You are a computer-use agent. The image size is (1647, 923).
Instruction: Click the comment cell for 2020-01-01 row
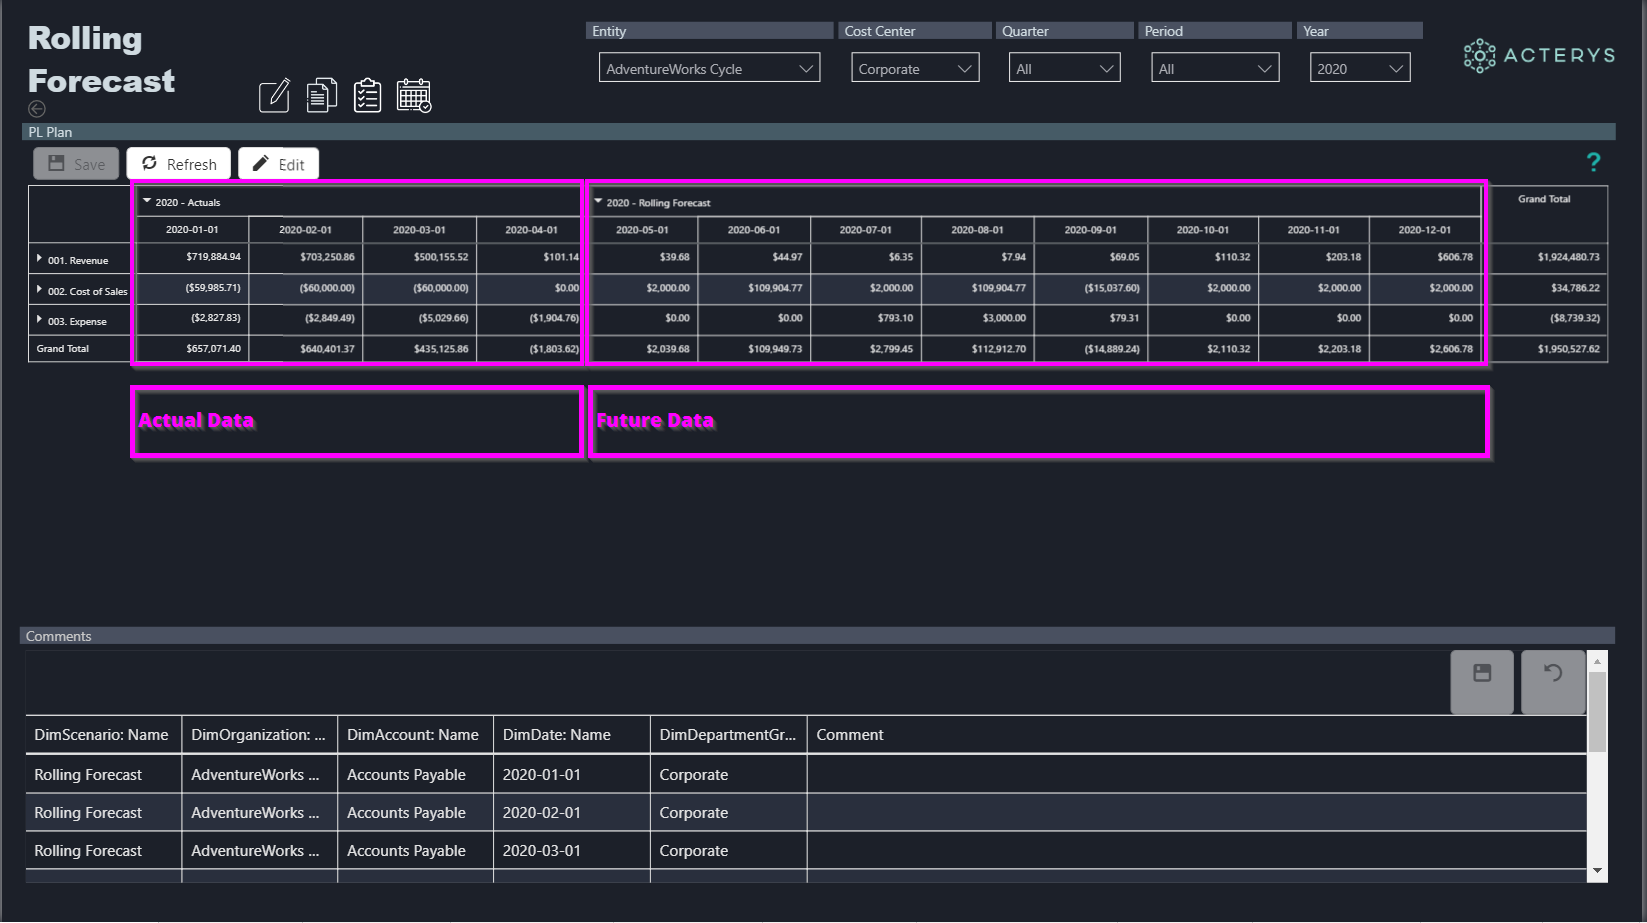coord(1197,775)
